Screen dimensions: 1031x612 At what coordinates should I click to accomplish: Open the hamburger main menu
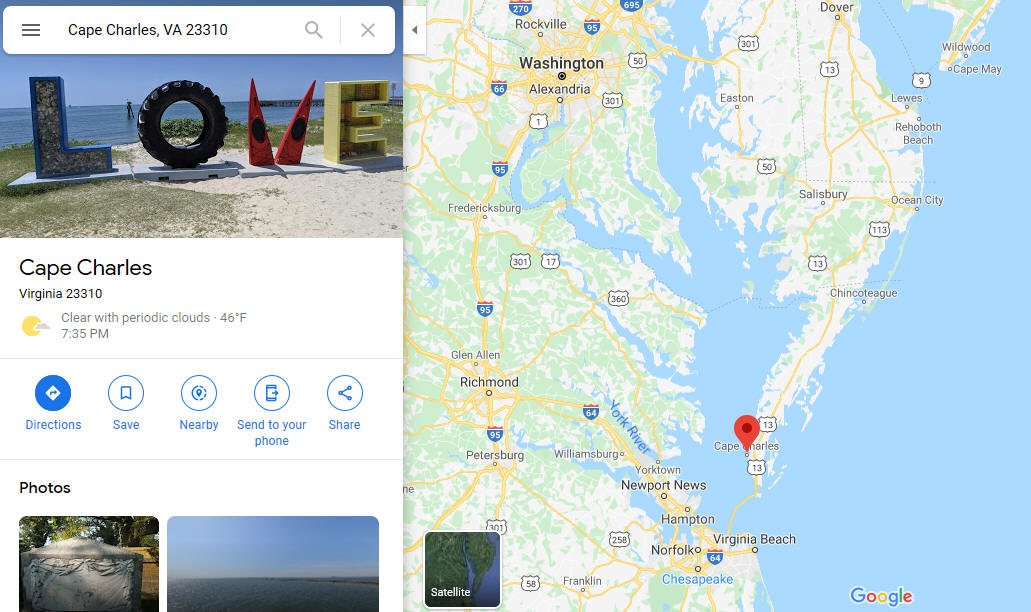click(x=31, y=30)
